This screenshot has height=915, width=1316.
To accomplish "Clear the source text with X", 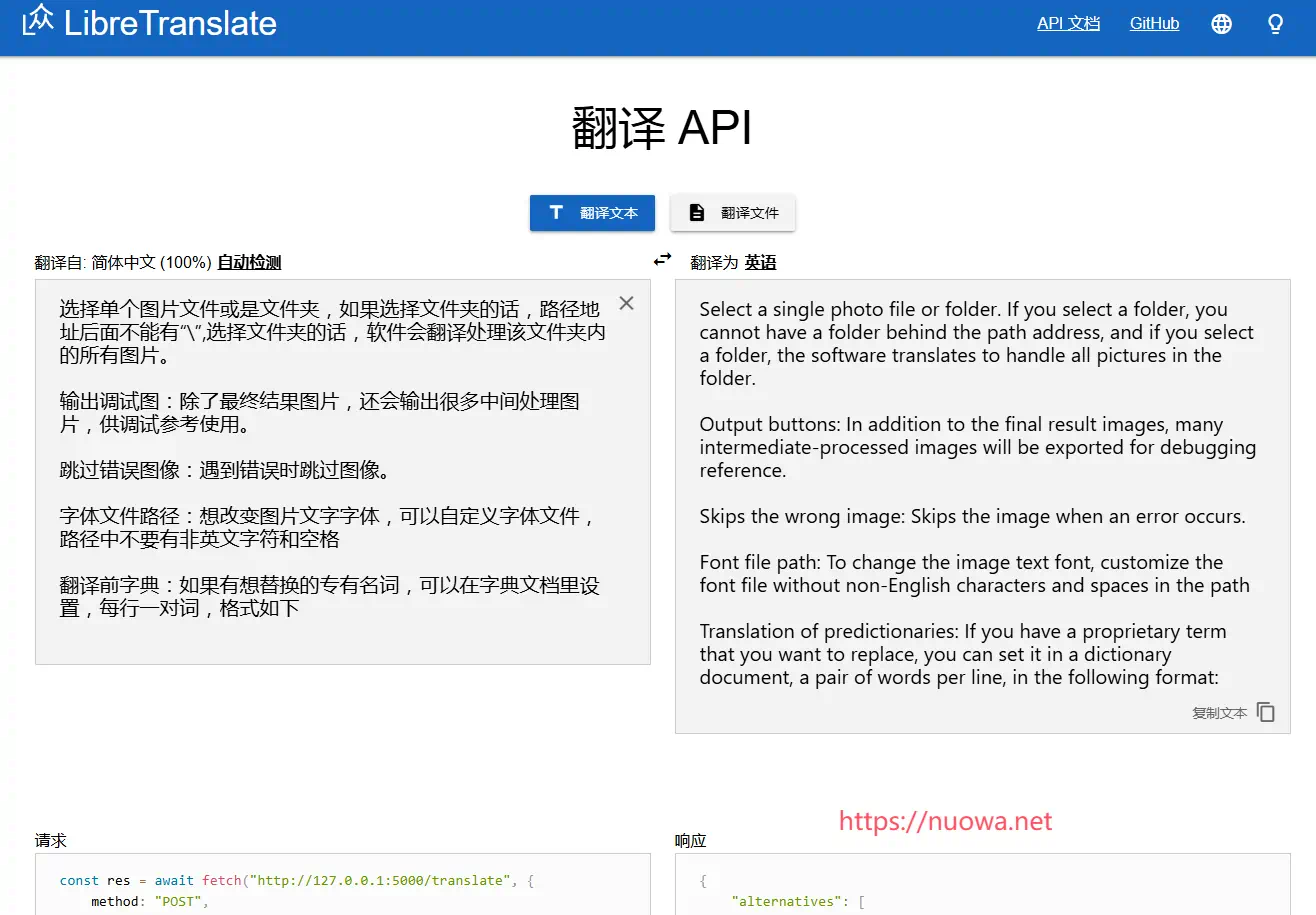I will (x=626, y=303).
